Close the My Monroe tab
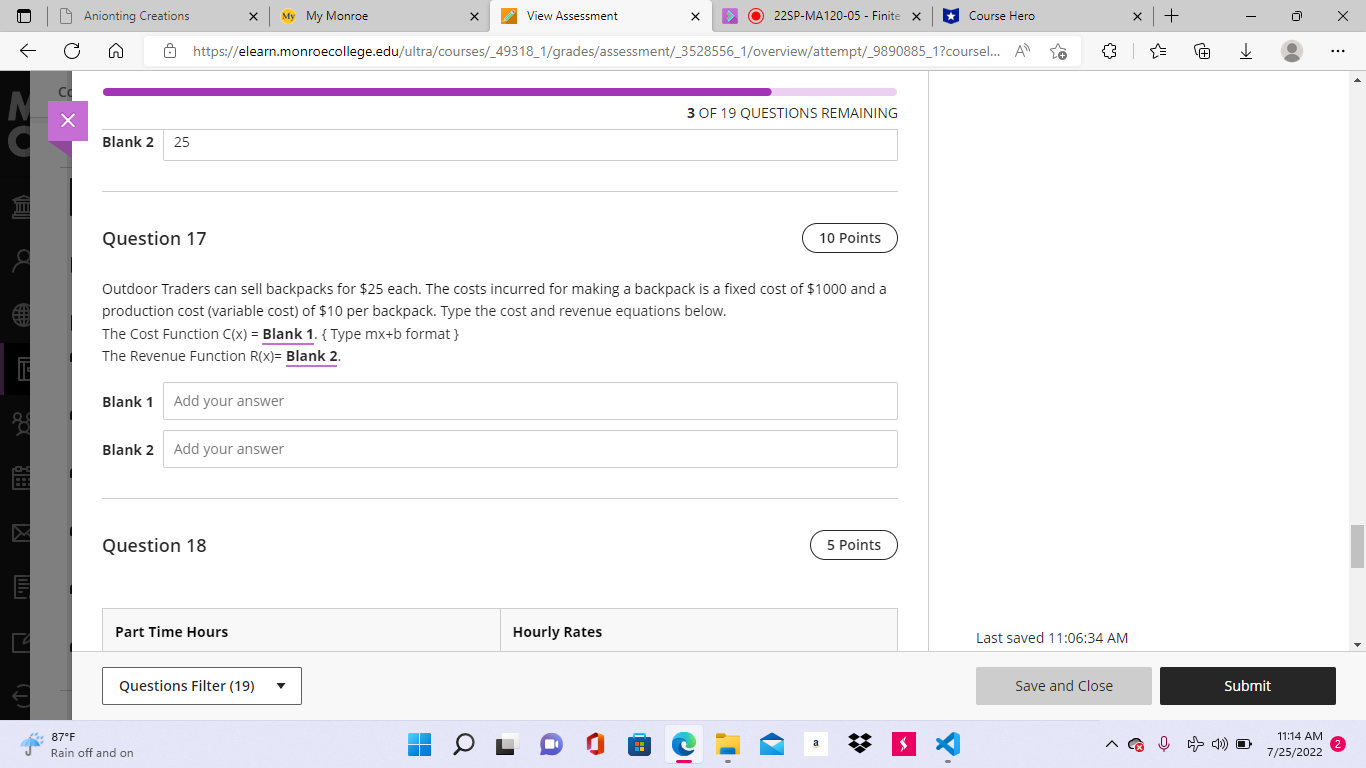Image resolution: width=1366 pixels, height=768 pixels. [x=474, y=16]
